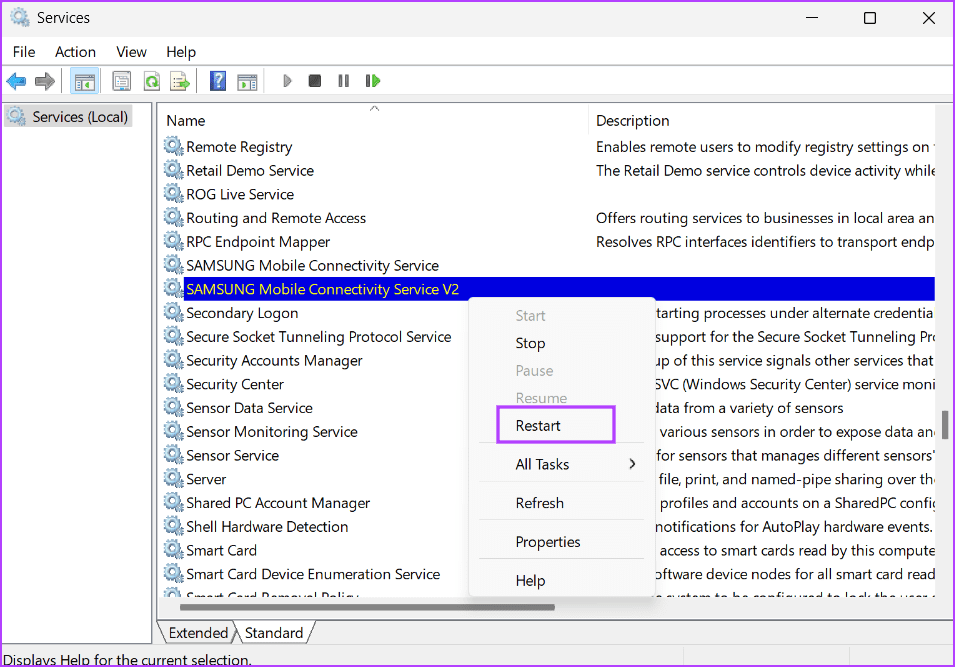Click the blue Help question-mark icon

(217, 81)
